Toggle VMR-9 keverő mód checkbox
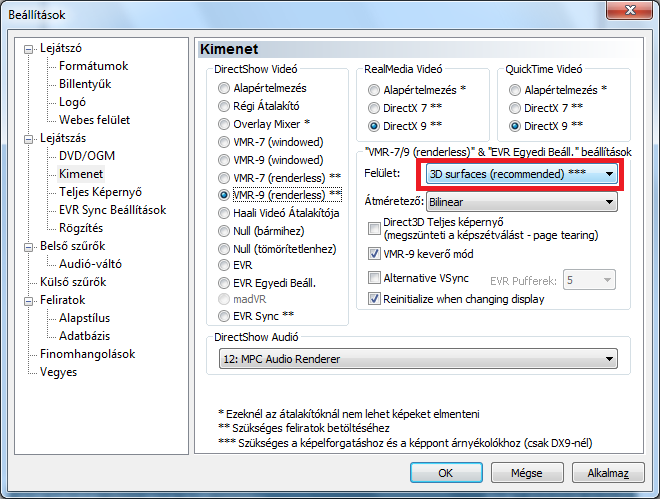Screen dimensions: 660x499 click(374, 254)
